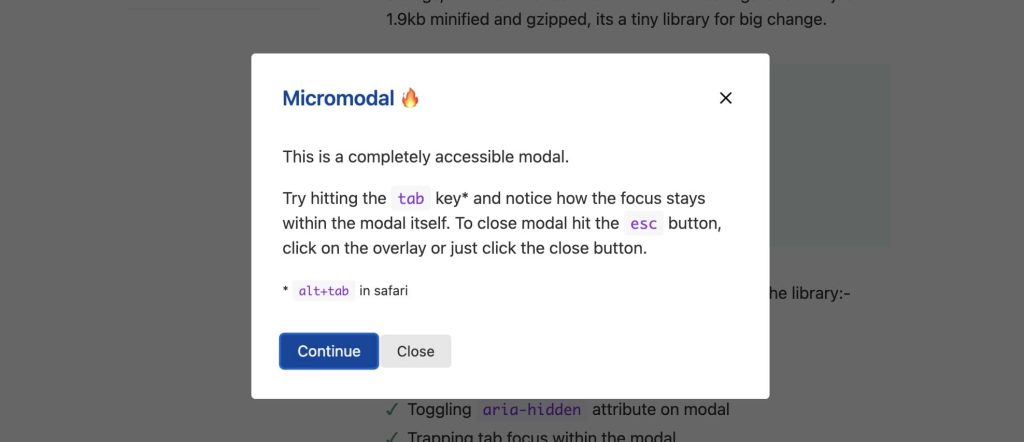Click "Trapping tab focus within the modal" item
The height and width of the screenshot is (442, 1024).
coord(542,437)
